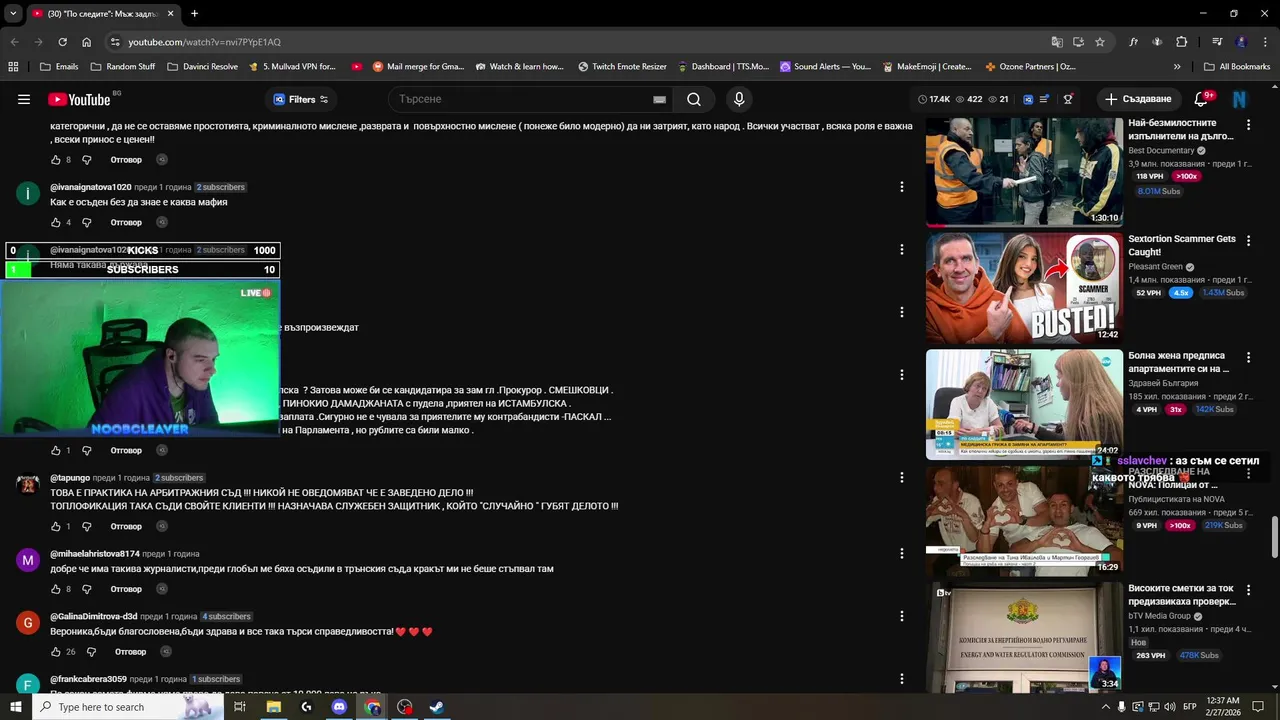Start voice search with the microphone icon
This screenshot has width=1280, height=720.
739,99
